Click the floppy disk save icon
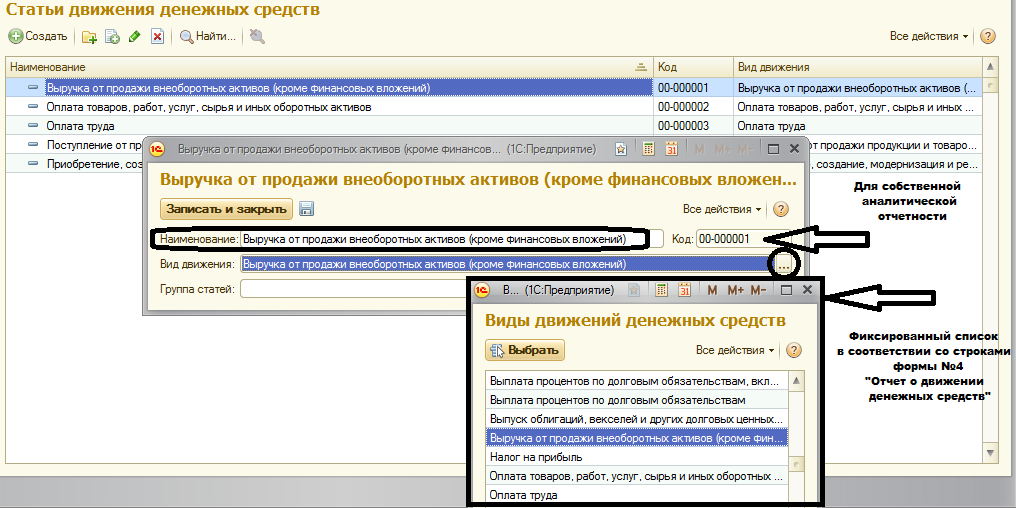Viewport: 1016px width, 508px height. (307, 209)
